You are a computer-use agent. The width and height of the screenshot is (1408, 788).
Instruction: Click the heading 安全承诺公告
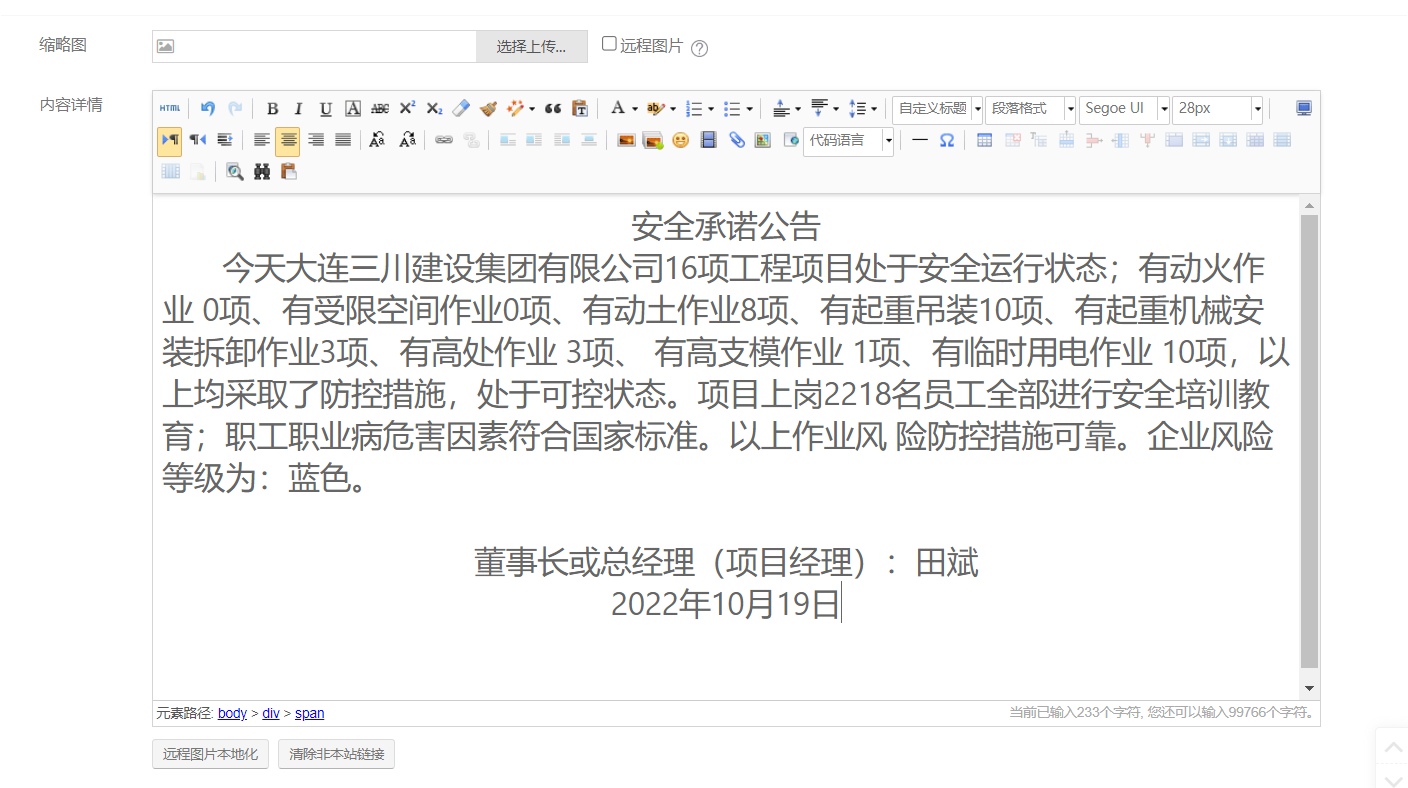[726, 227]
